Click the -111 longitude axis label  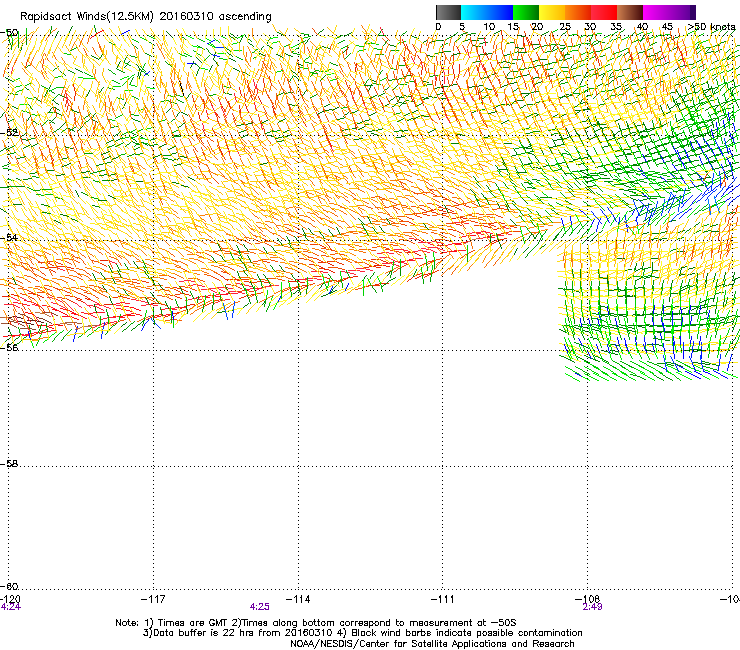[443, 599]
